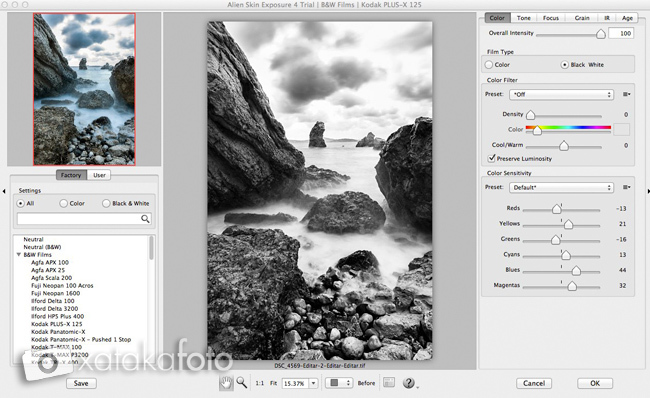Select Kodak PLUS-X 125 preset
650x398 pixels.
(57, 324)
